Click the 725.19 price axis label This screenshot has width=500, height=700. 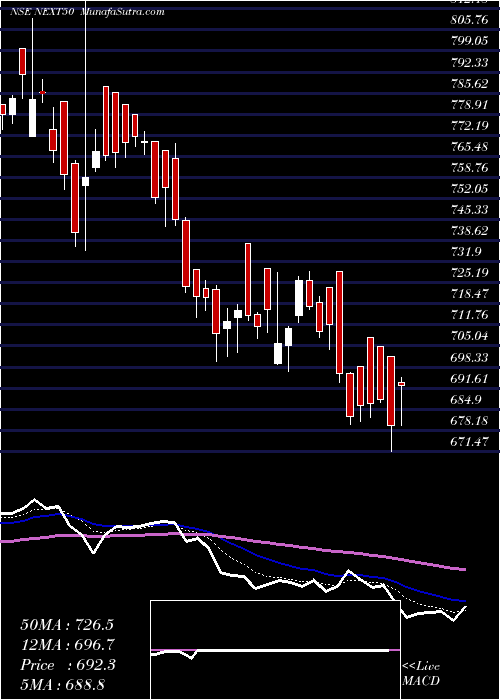(468, 273)
